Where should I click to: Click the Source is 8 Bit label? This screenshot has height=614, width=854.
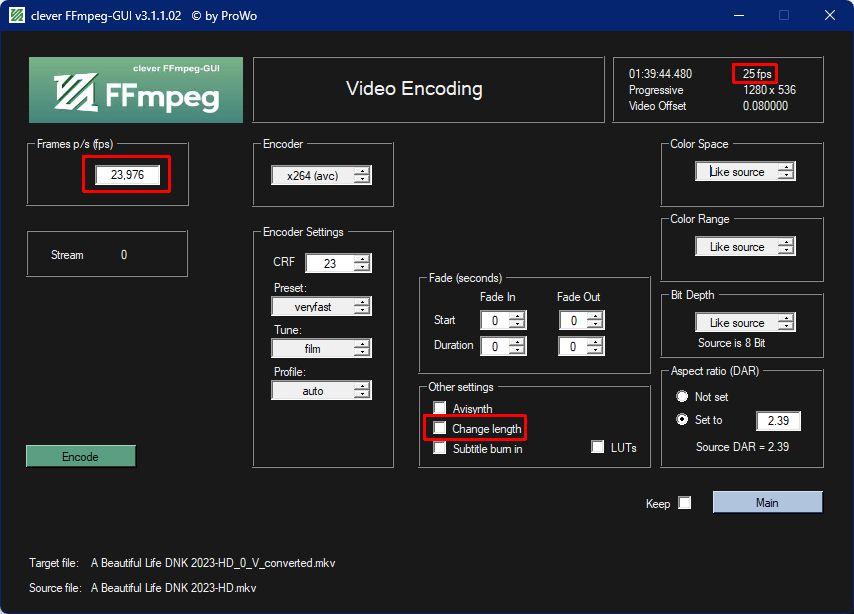(731, 343)
